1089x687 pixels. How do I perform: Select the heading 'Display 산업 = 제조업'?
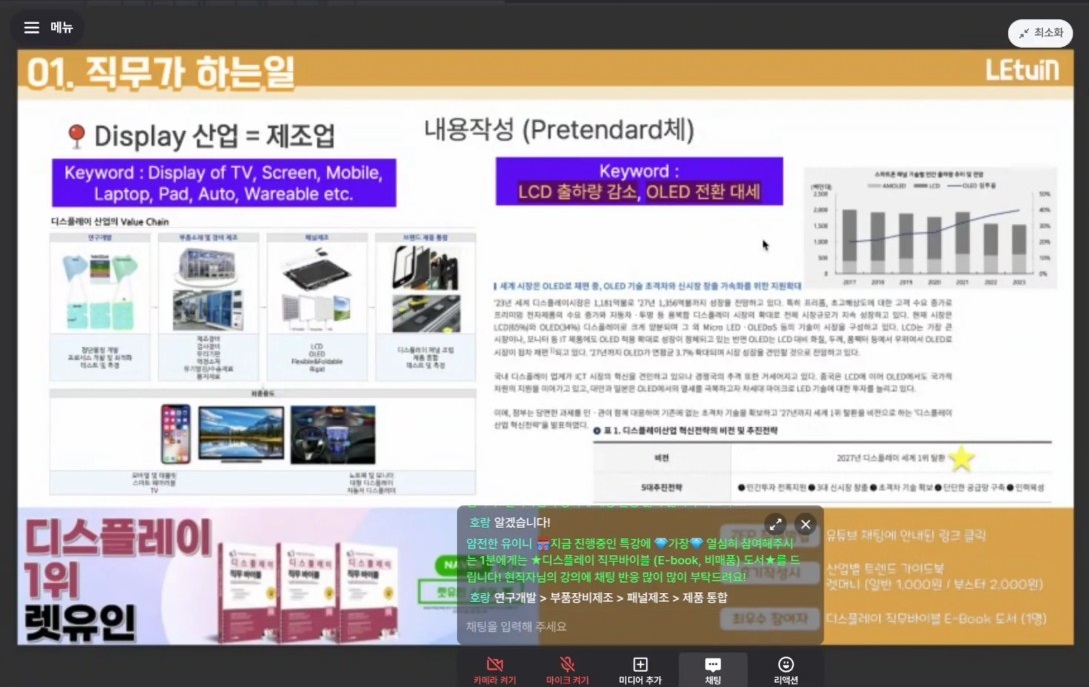215,136
